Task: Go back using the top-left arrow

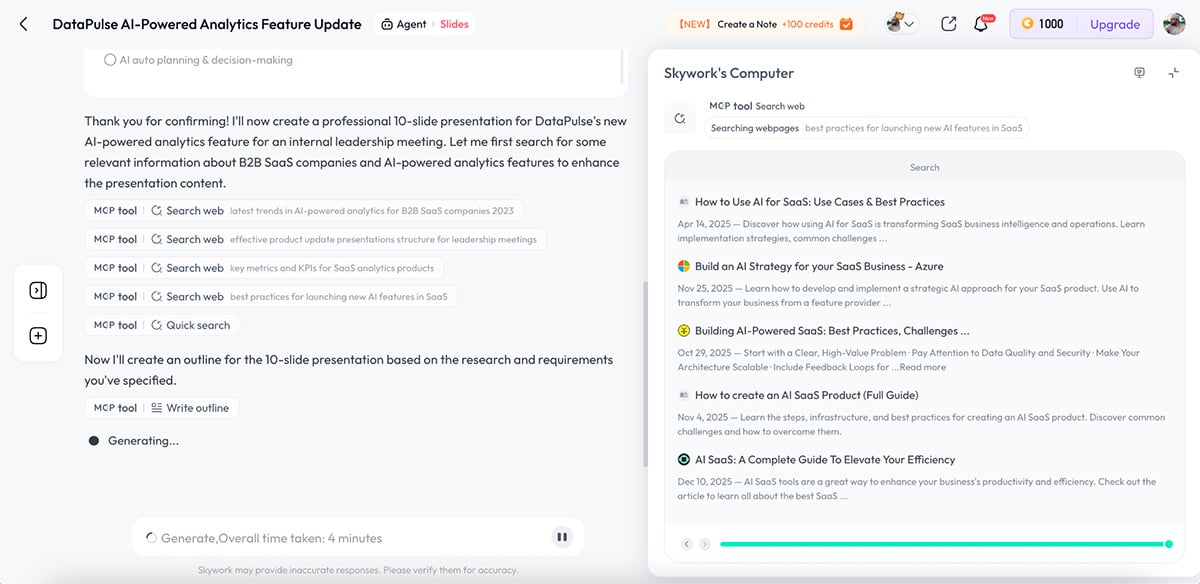Action: tap(24, 24)
